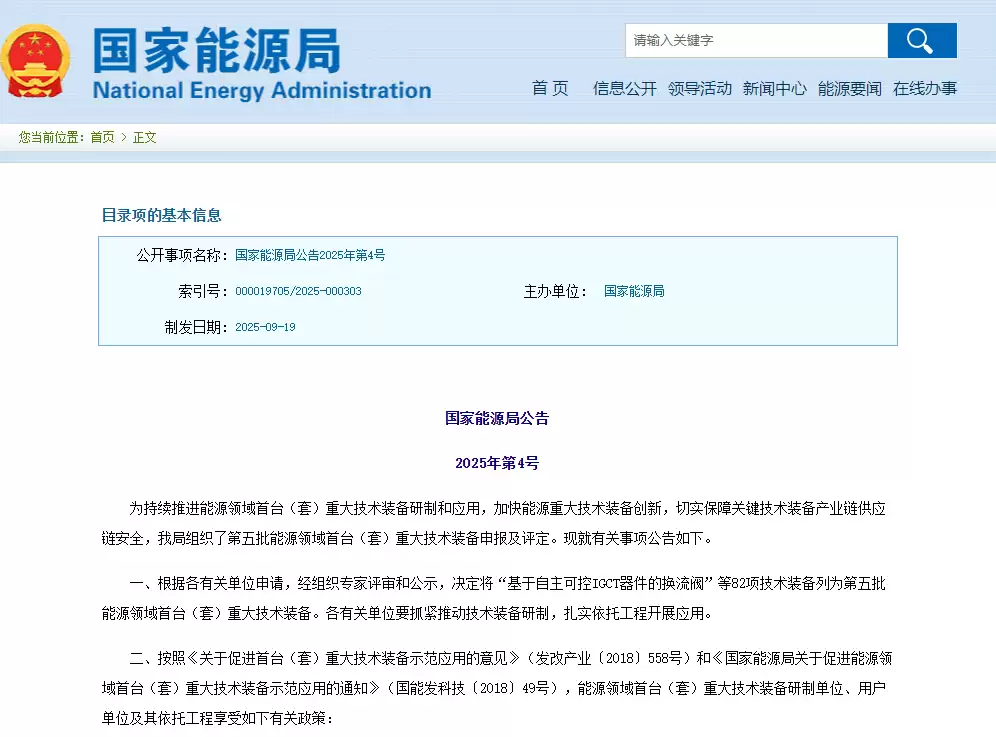This screenshot has height=737, width=996.
Task: Click the search magnifying glass icon
Action: (x=921, y=40)
